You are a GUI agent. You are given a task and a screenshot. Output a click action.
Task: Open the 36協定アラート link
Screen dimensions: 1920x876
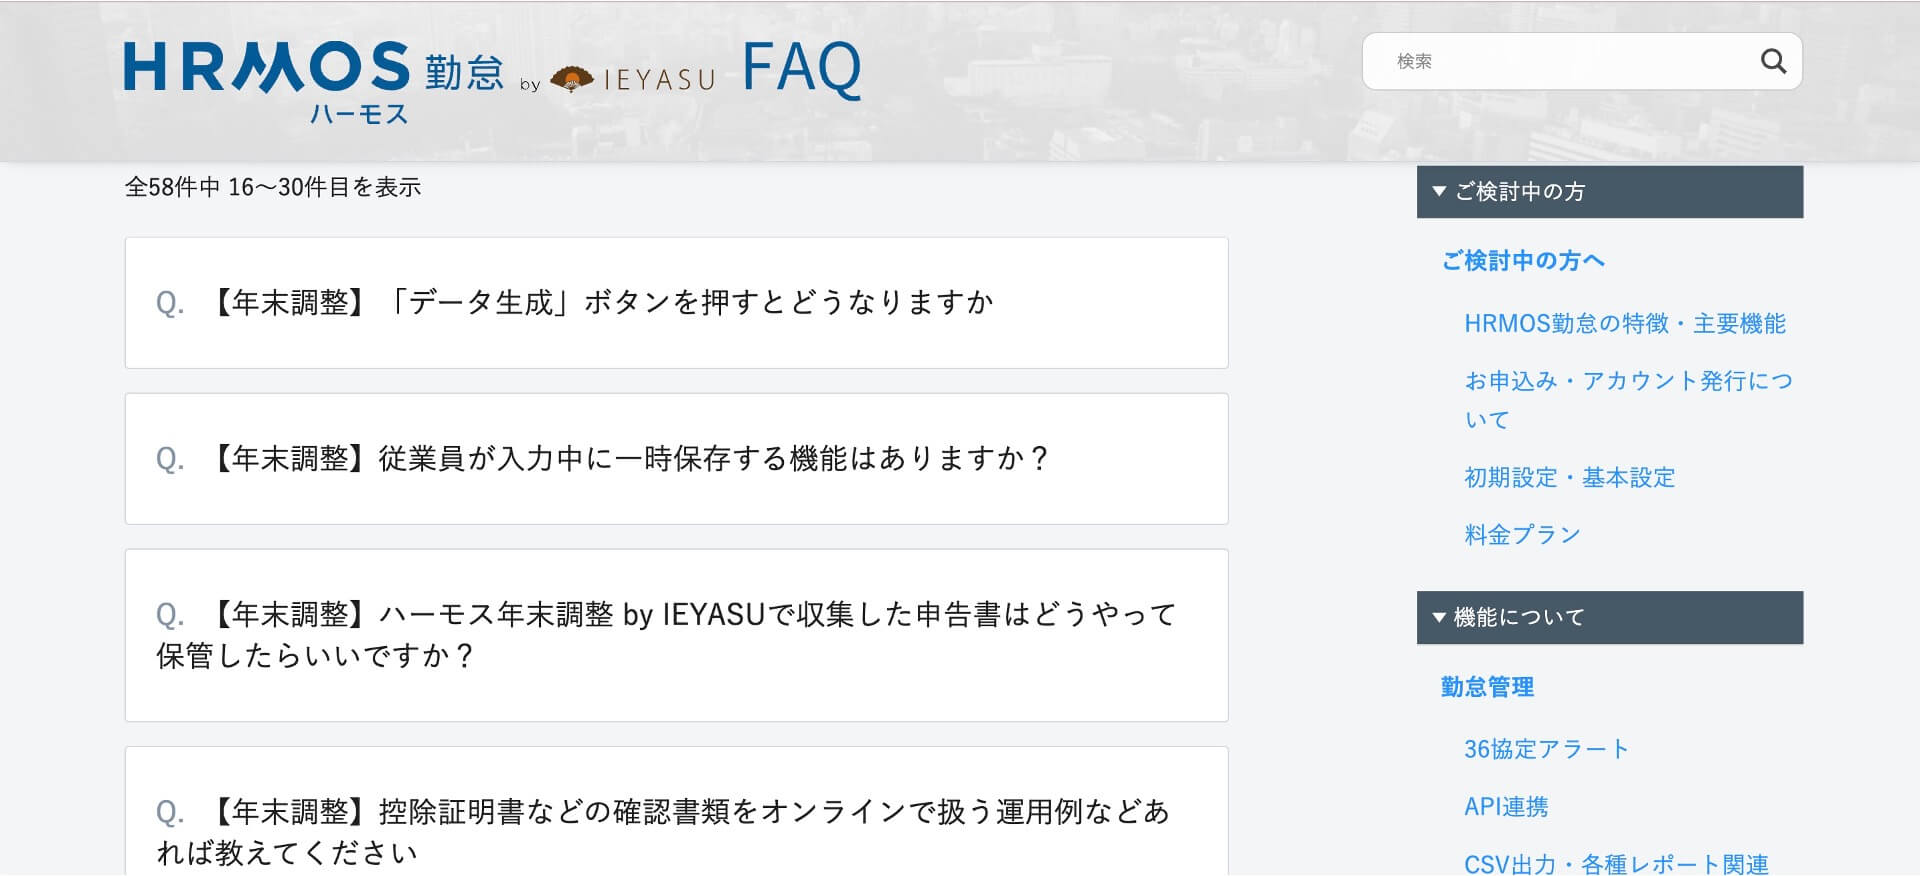coord(1546,749)
